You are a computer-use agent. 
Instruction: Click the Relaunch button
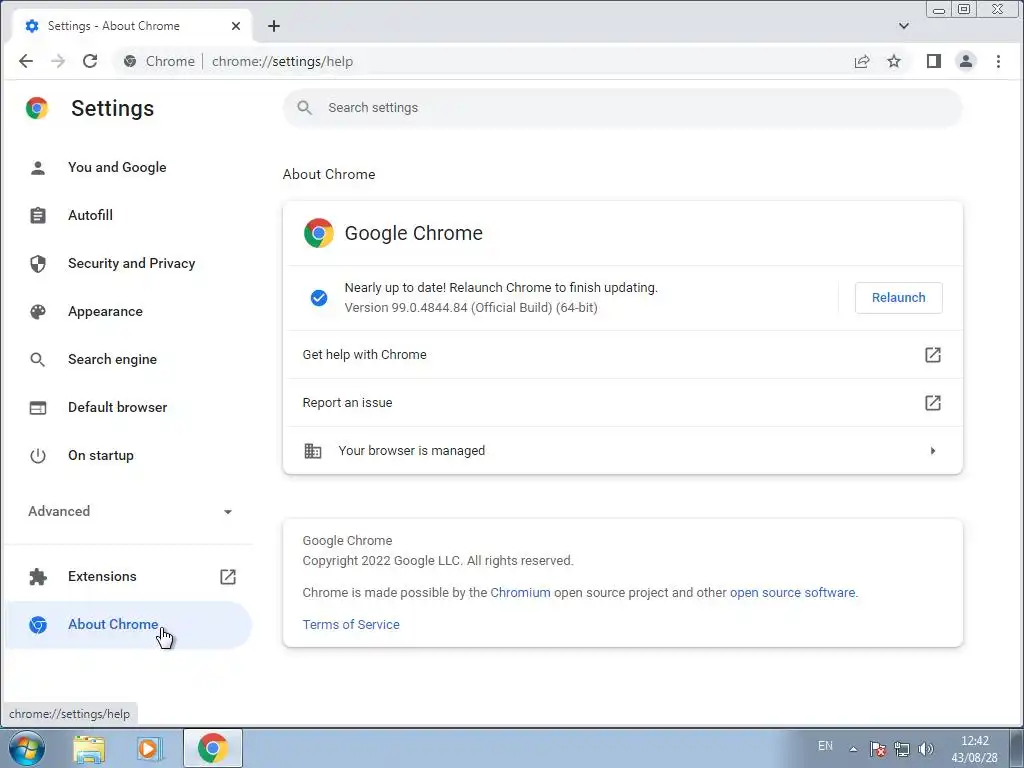(899, 298)
